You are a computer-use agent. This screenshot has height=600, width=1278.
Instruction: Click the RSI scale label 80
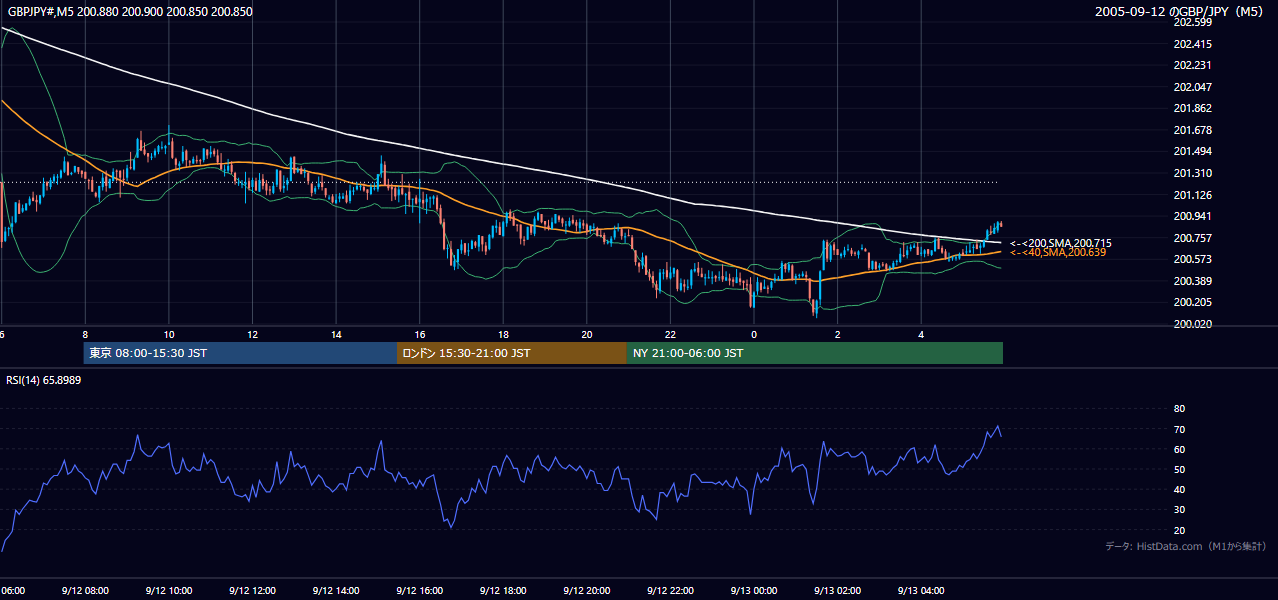pos(1179,409)
